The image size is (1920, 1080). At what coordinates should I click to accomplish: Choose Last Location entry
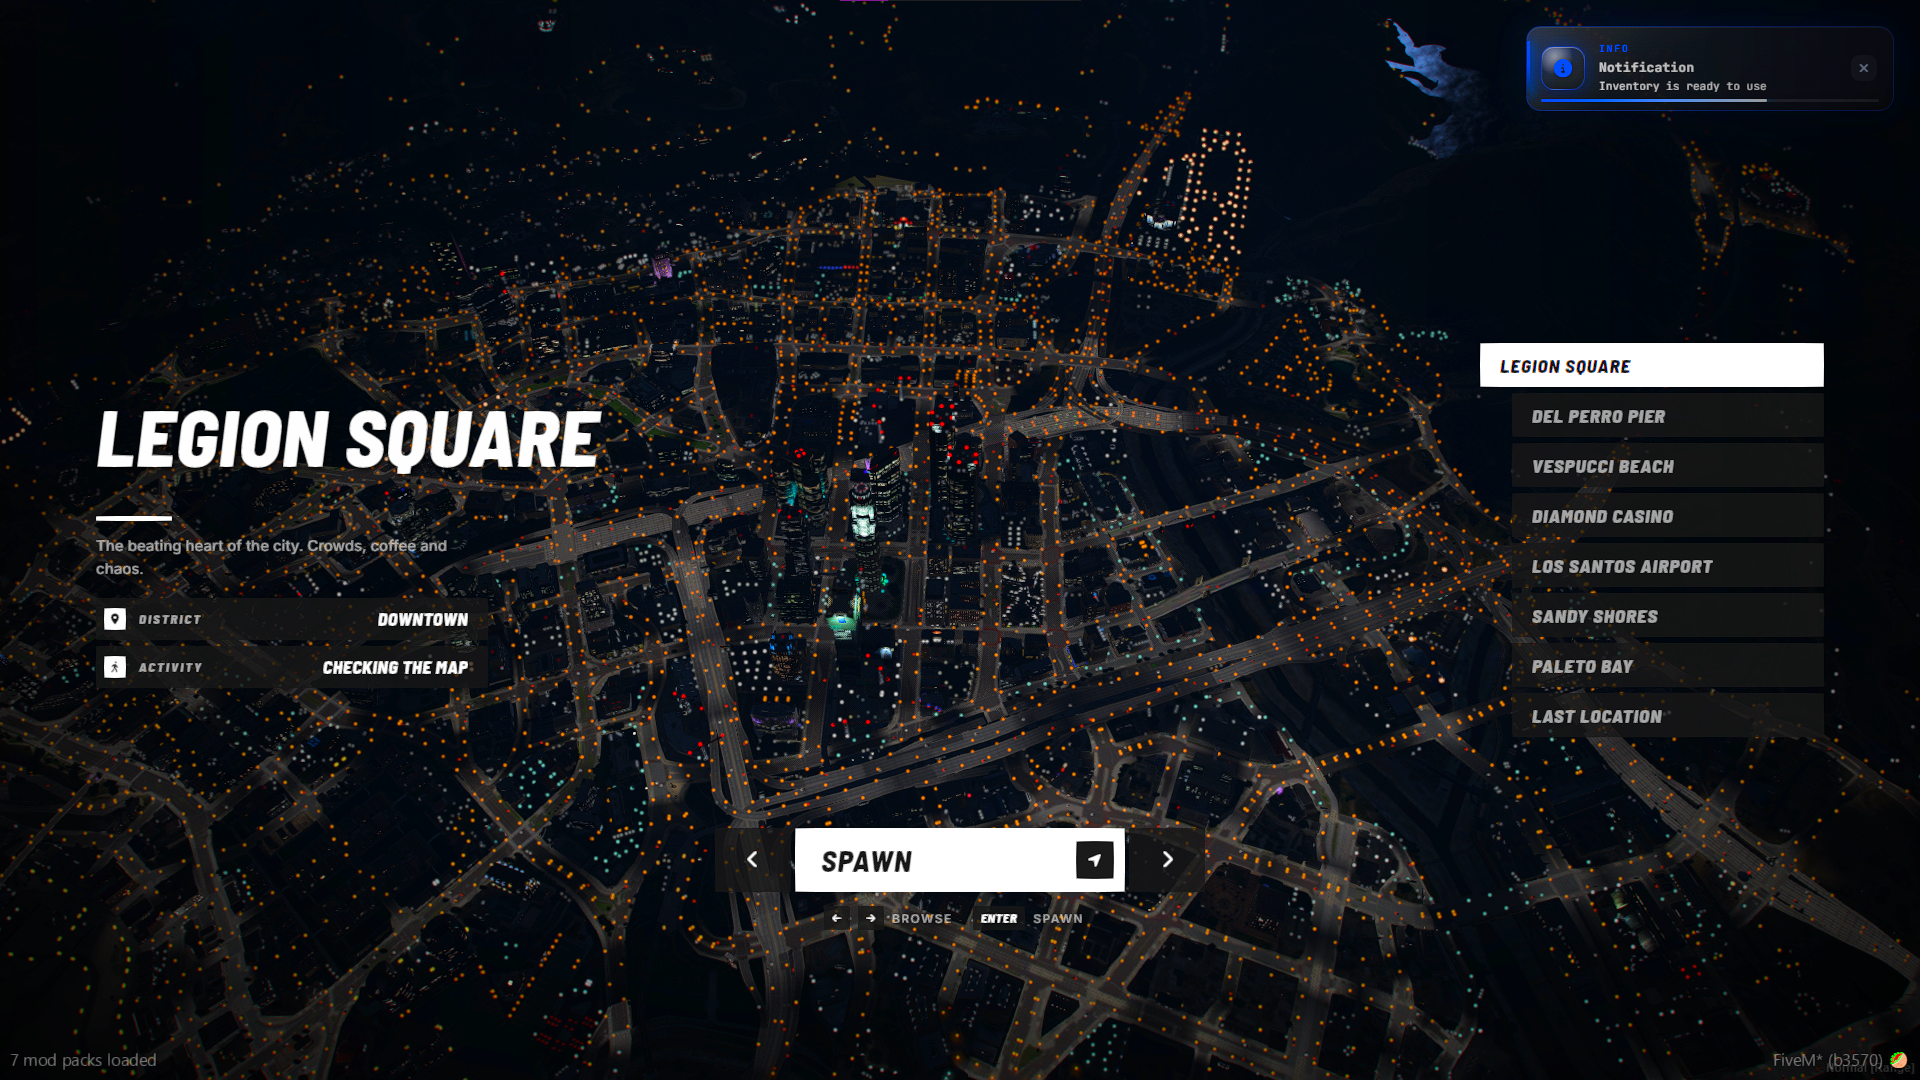(x=1667, y=716)
